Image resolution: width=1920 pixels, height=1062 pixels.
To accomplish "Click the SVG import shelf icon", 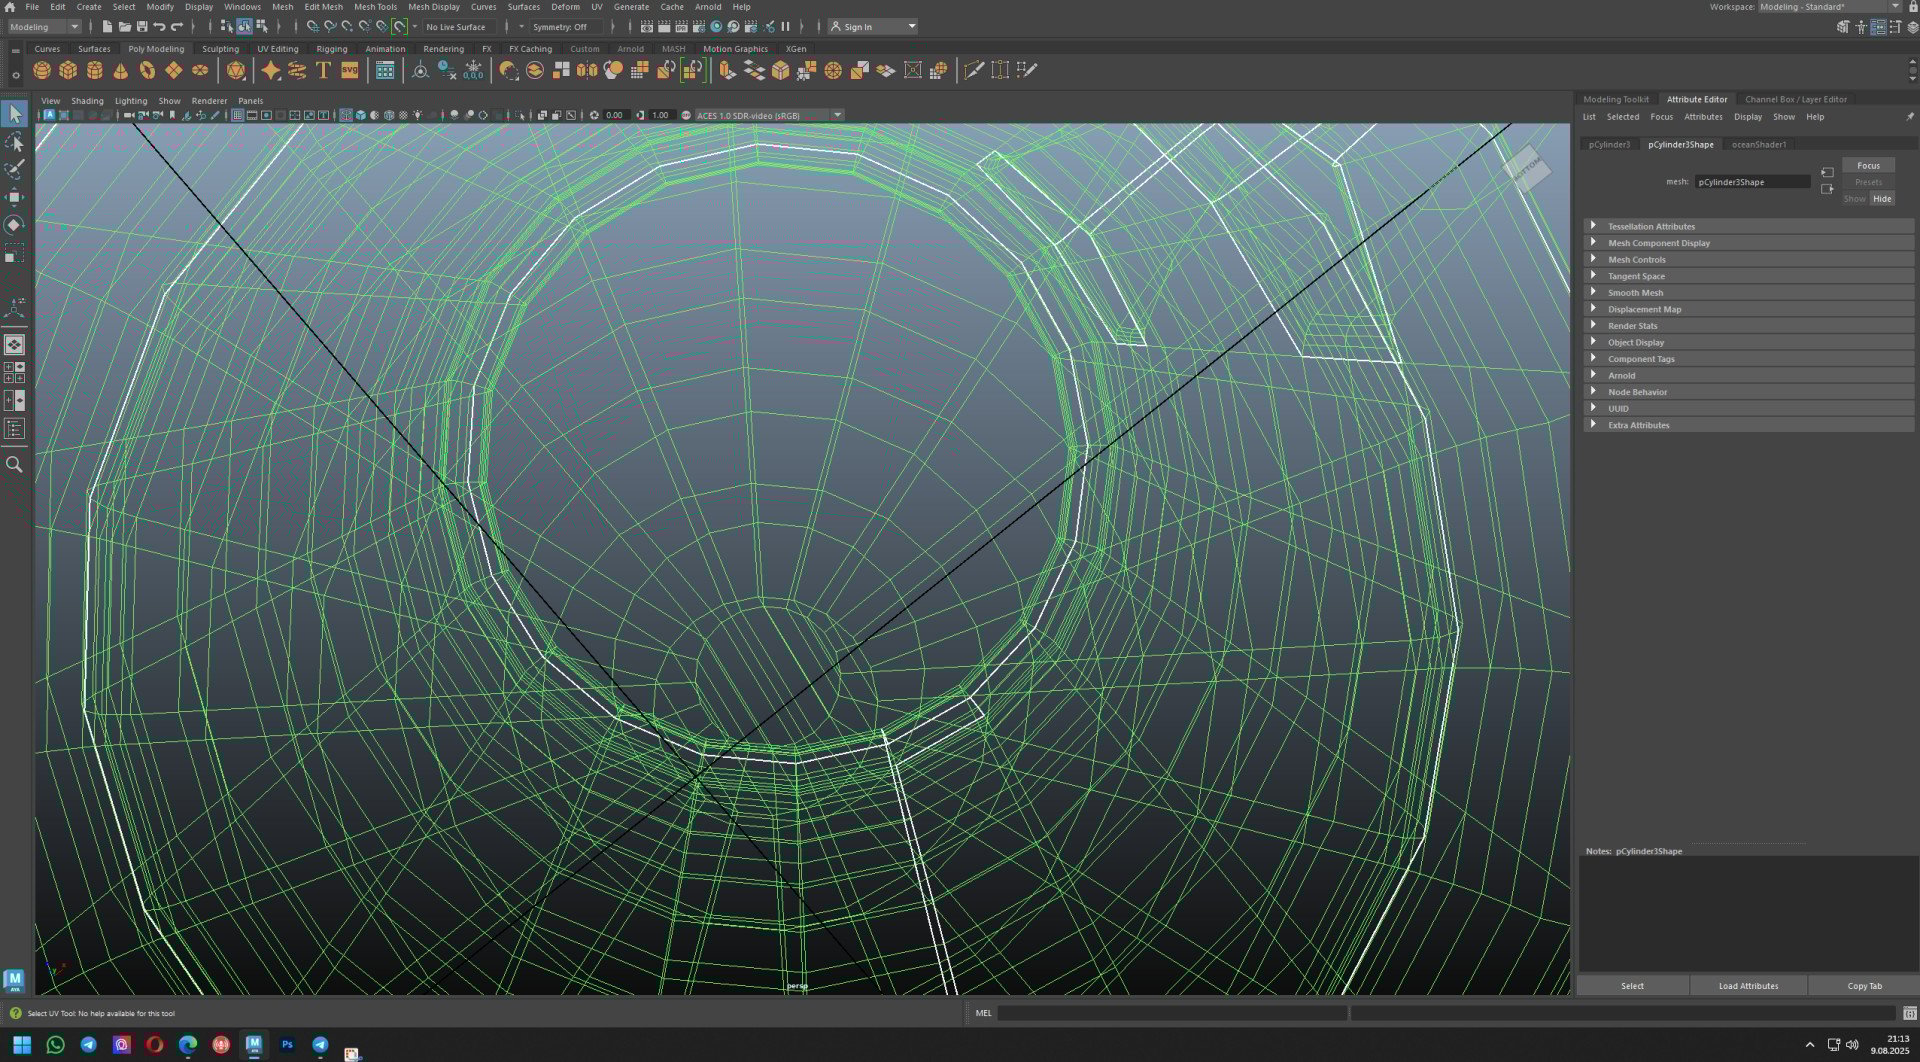I will point(350,70).
